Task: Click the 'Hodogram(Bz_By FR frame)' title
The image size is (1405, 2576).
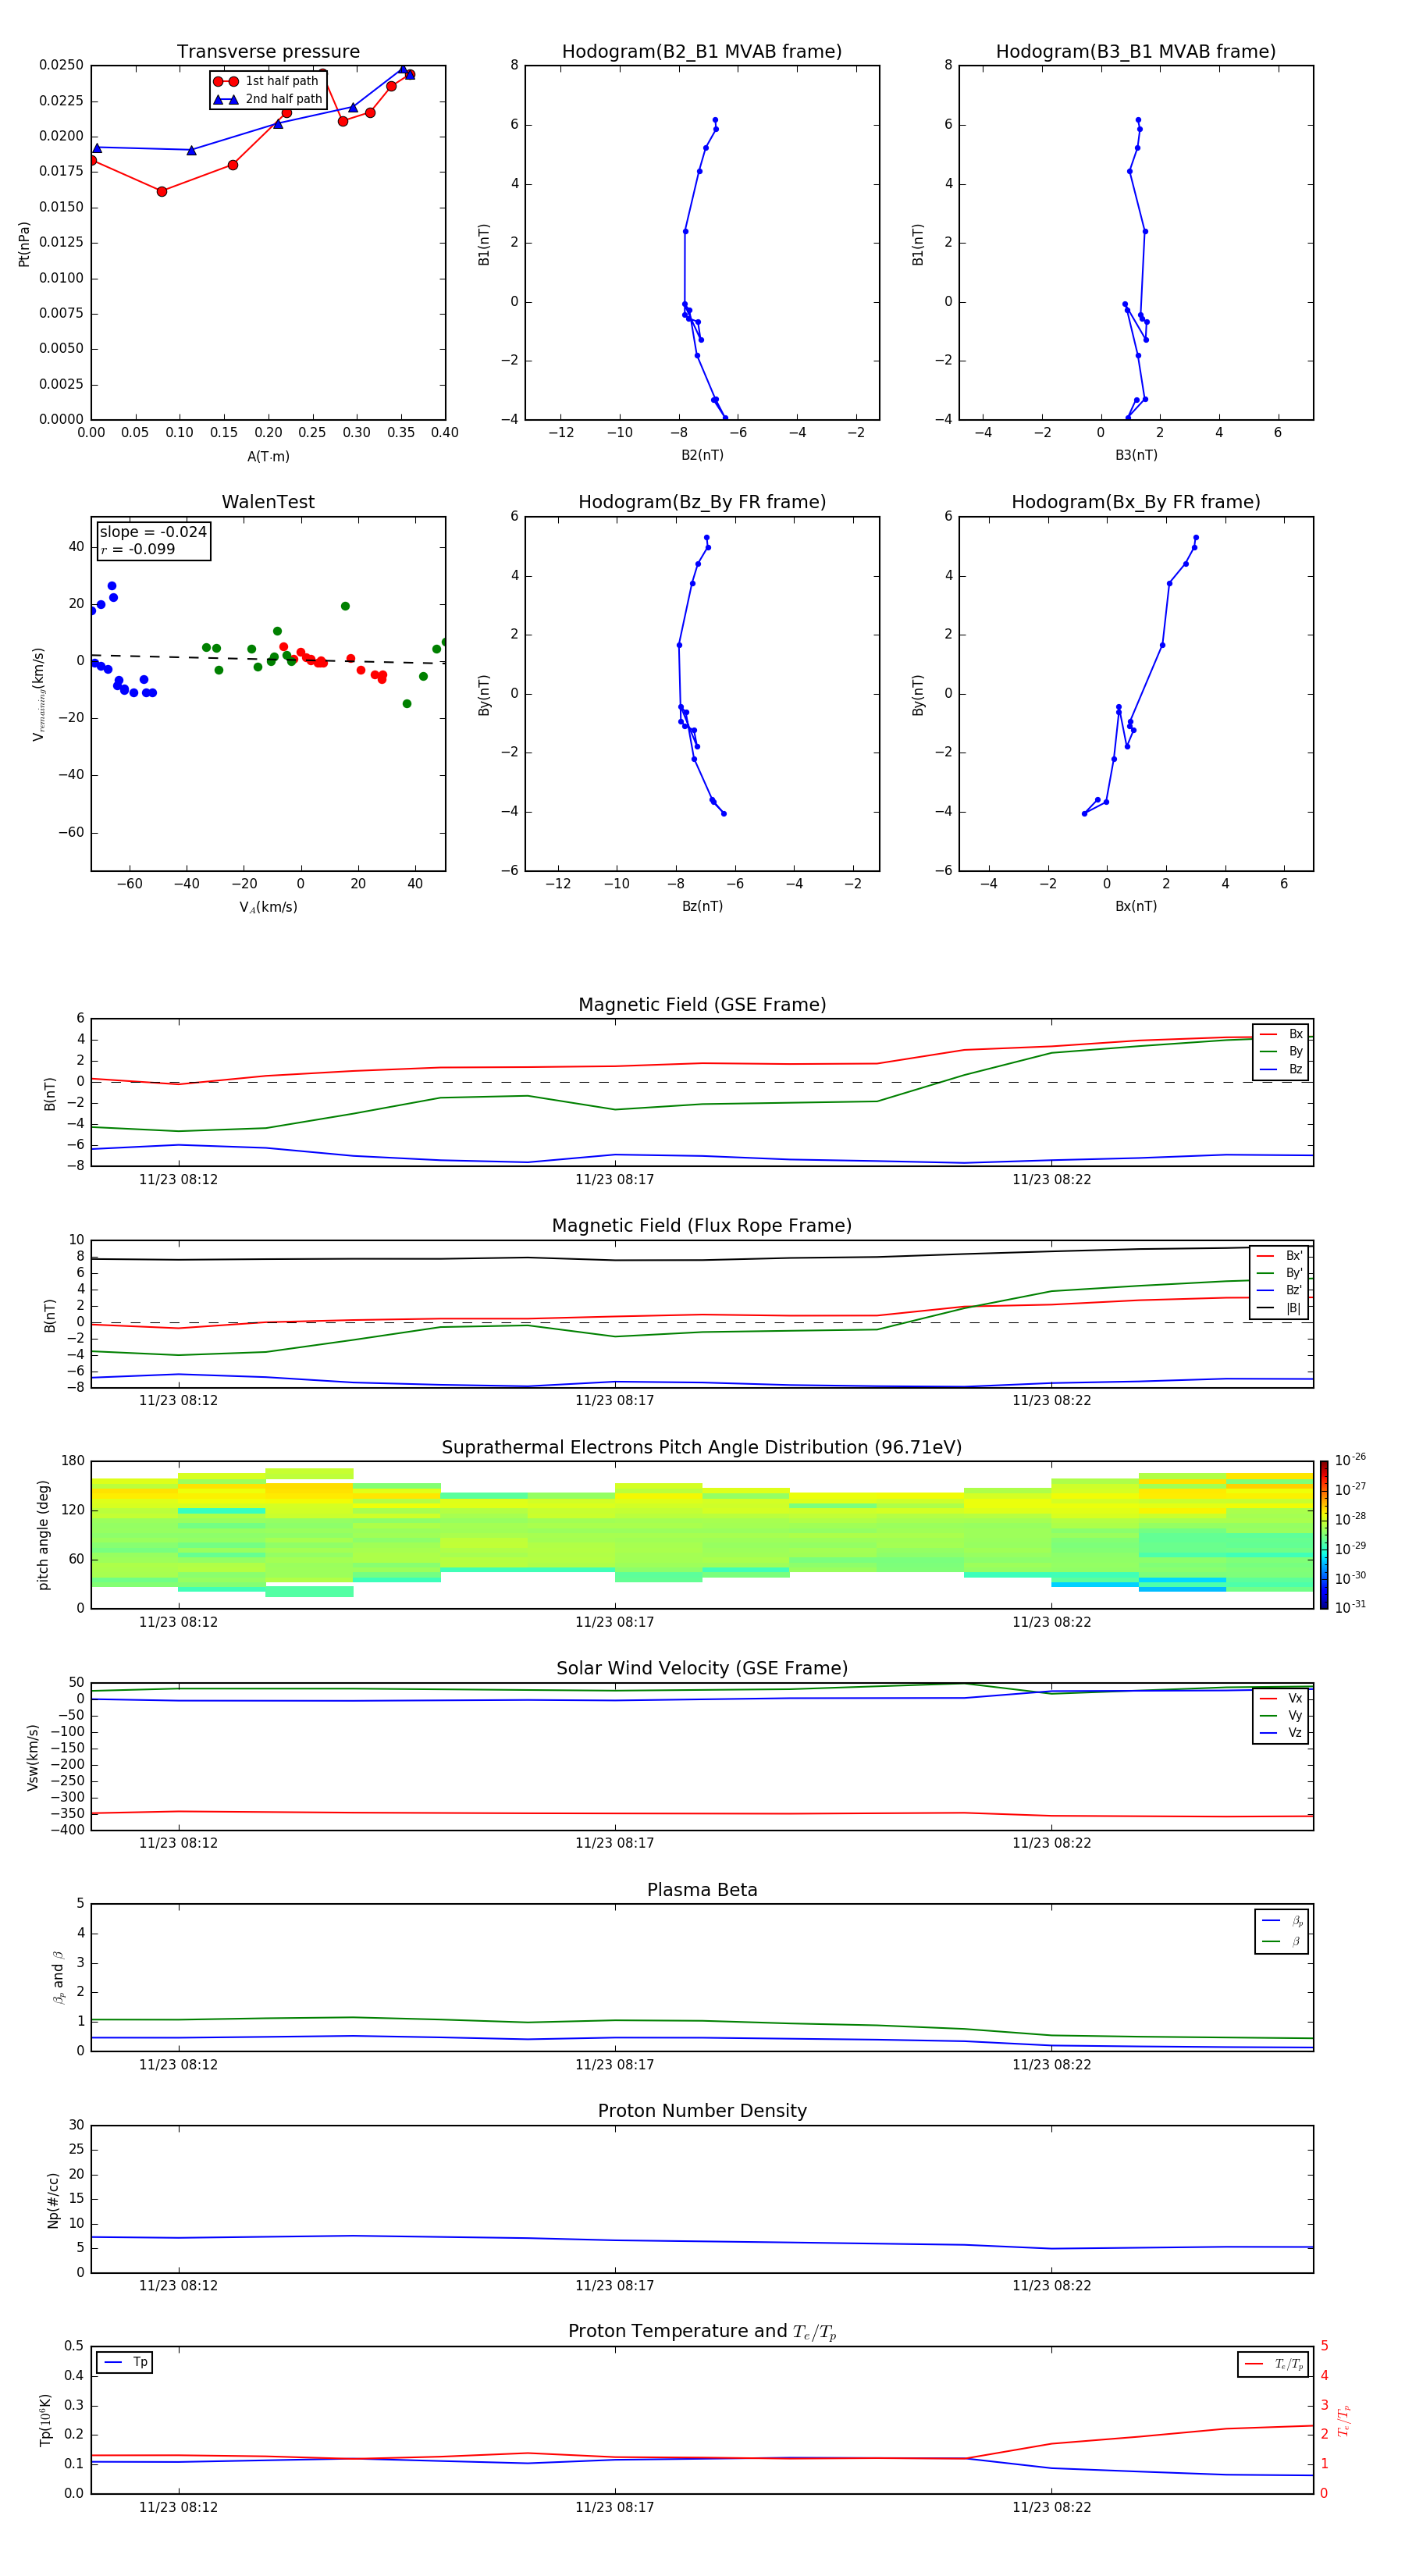Action: [702, 502]
